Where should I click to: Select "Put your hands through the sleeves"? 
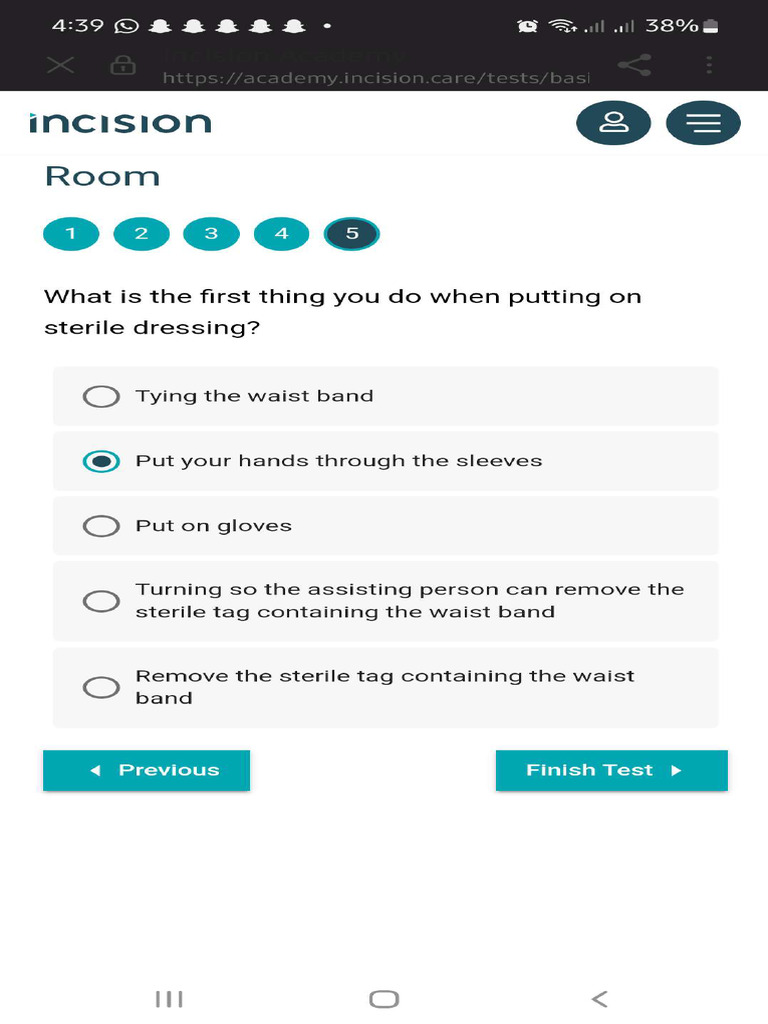tap(385, 461)
